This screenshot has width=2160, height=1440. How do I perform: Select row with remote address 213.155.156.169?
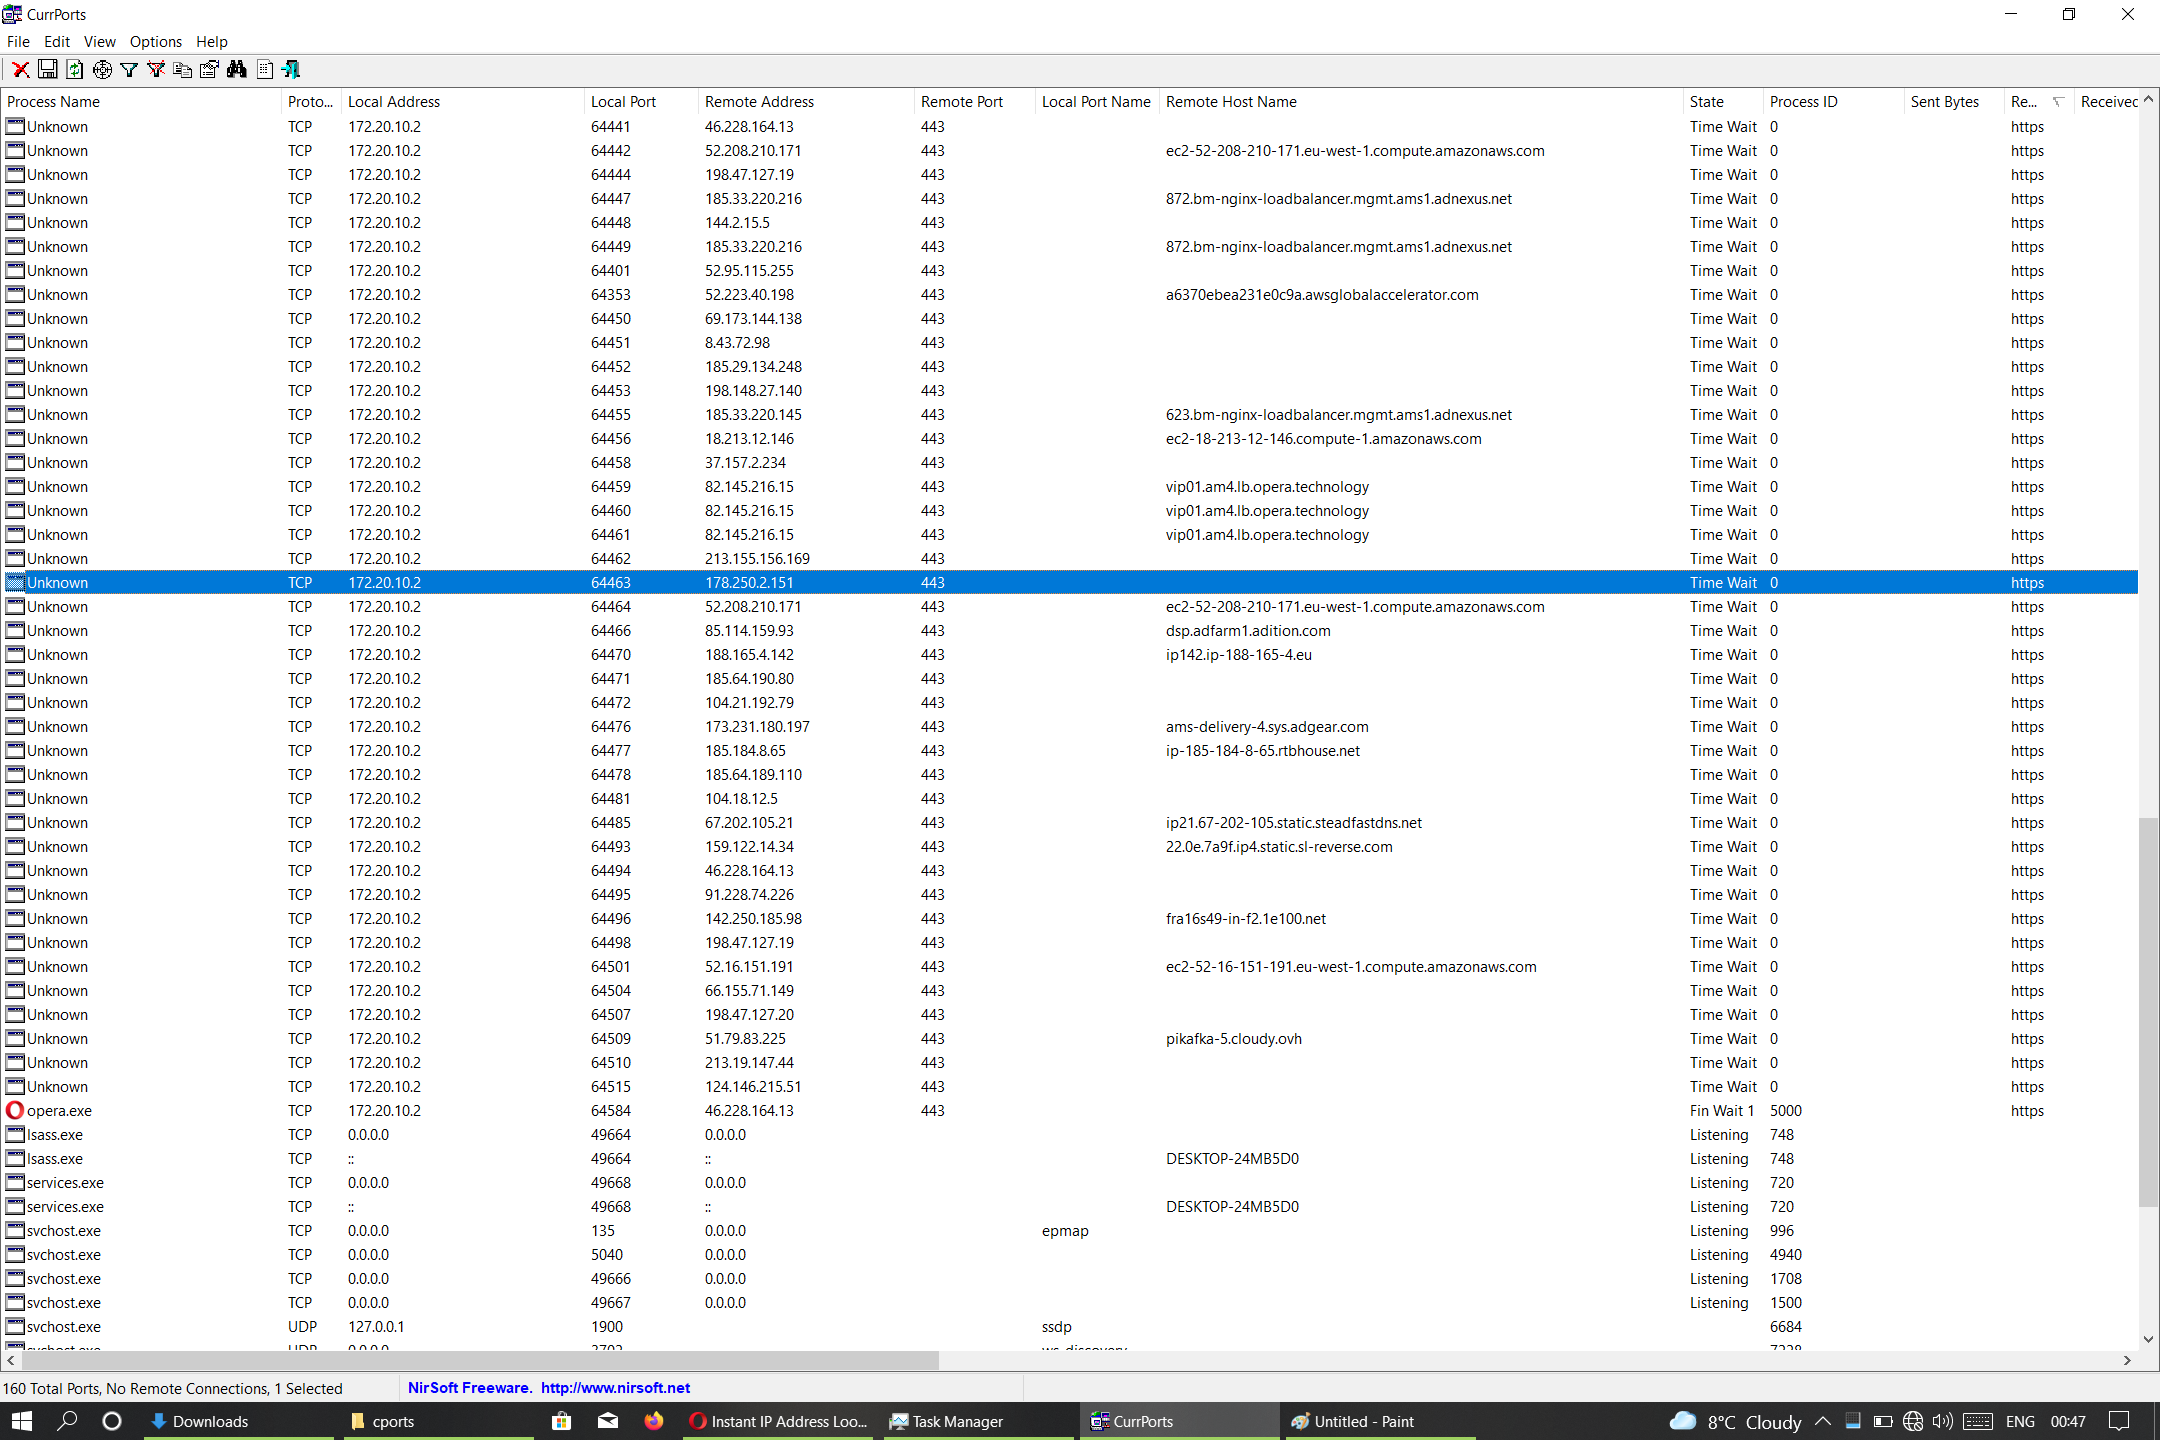tap(1070, 558)
